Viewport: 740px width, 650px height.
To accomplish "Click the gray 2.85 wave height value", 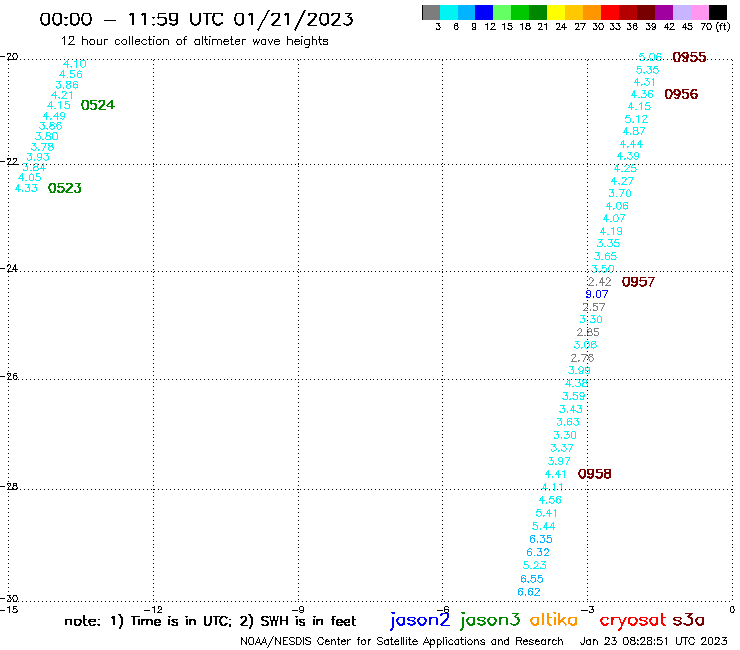I will click(x=588, y=332).
